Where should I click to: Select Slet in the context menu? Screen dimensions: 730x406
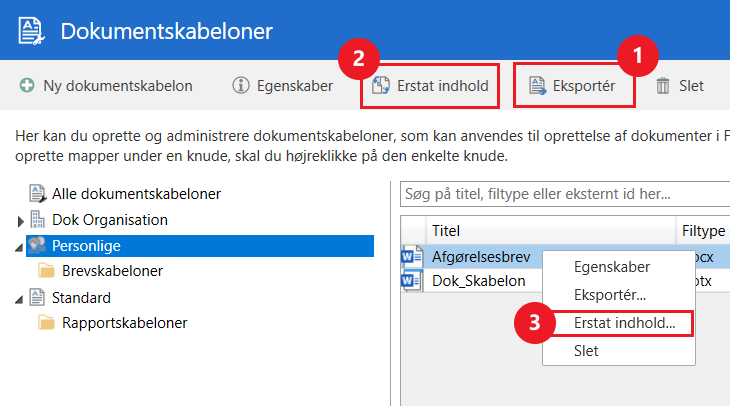pos(586,351)
